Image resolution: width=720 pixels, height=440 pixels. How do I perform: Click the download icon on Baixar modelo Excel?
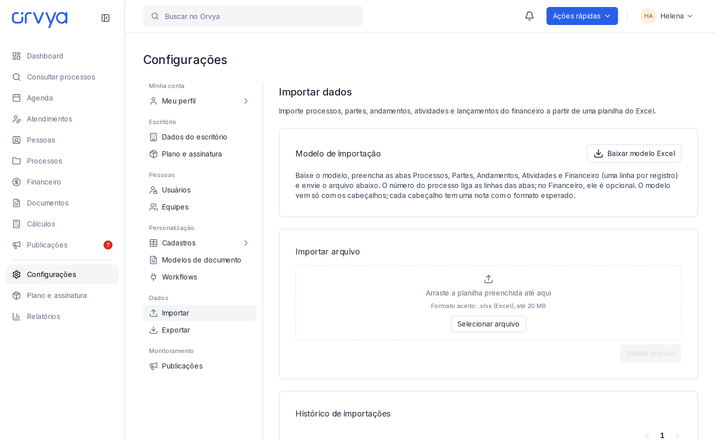pos(598,153)
